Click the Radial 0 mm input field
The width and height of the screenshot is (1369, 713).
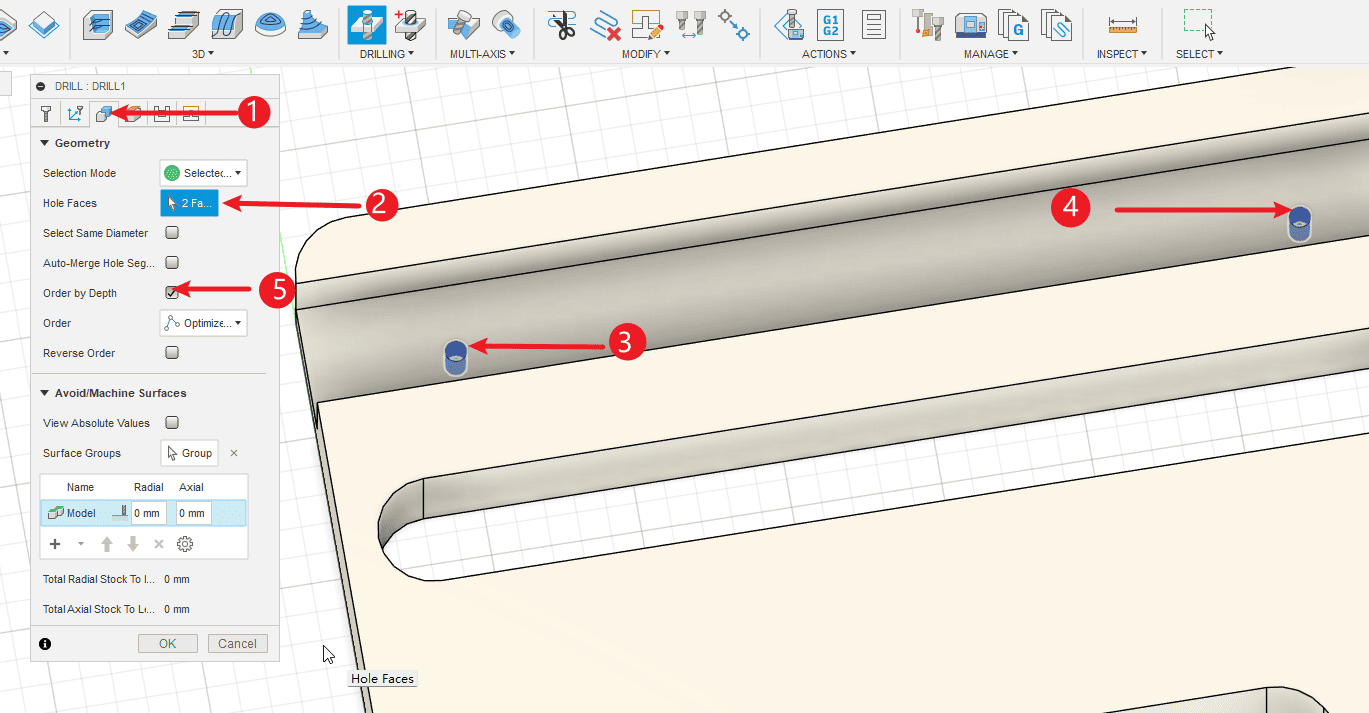point(148,513)
